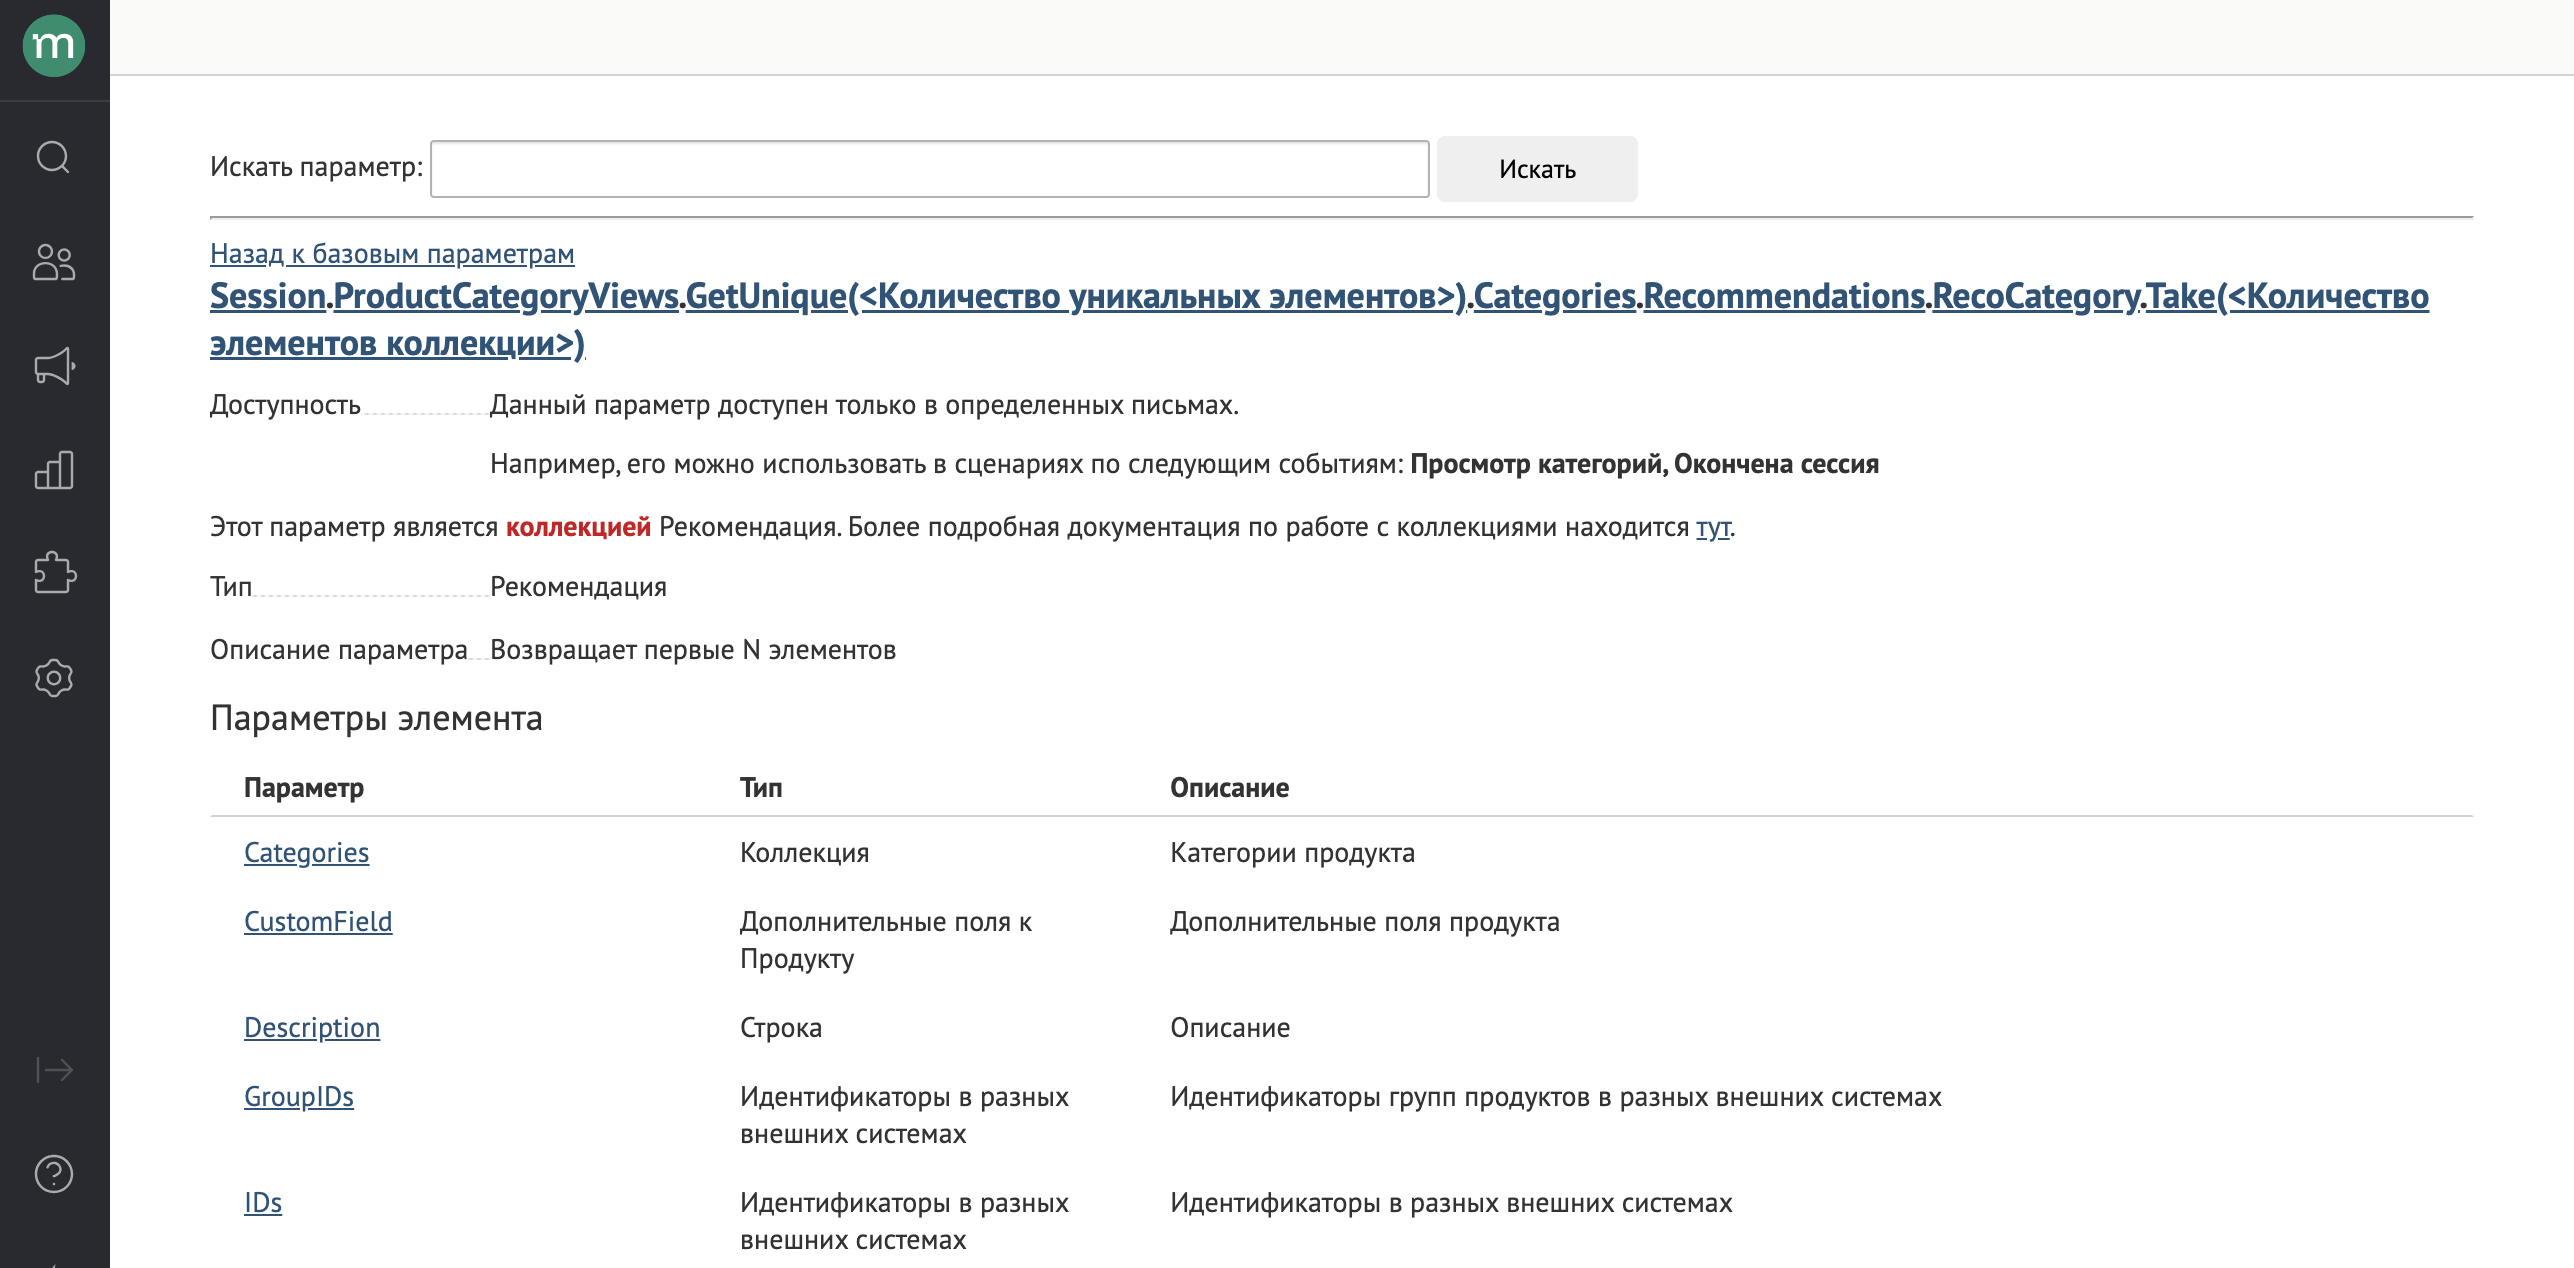The image size is (2574, 1268).
Task: Click the 'Строка' type cell
Action: click(x=781, y=1028)
